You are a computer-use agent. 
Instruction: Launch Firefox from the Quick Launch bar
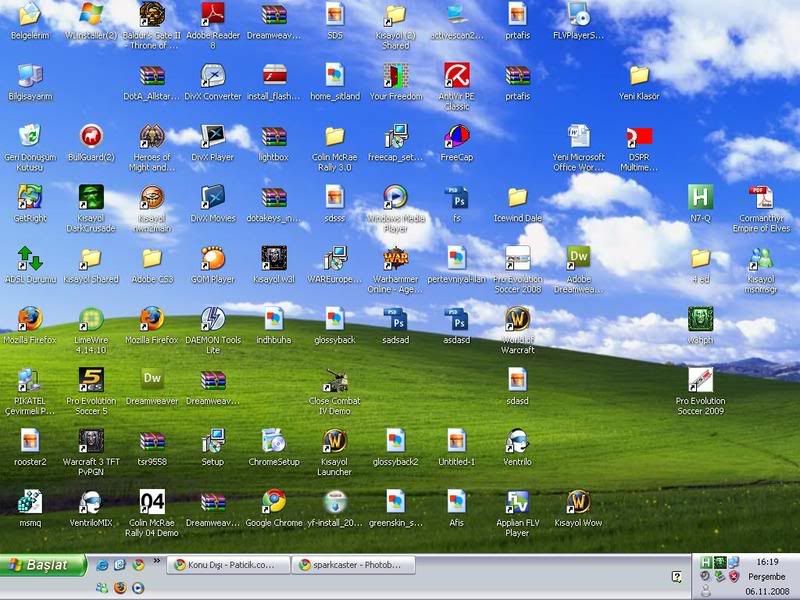(120, 588)
